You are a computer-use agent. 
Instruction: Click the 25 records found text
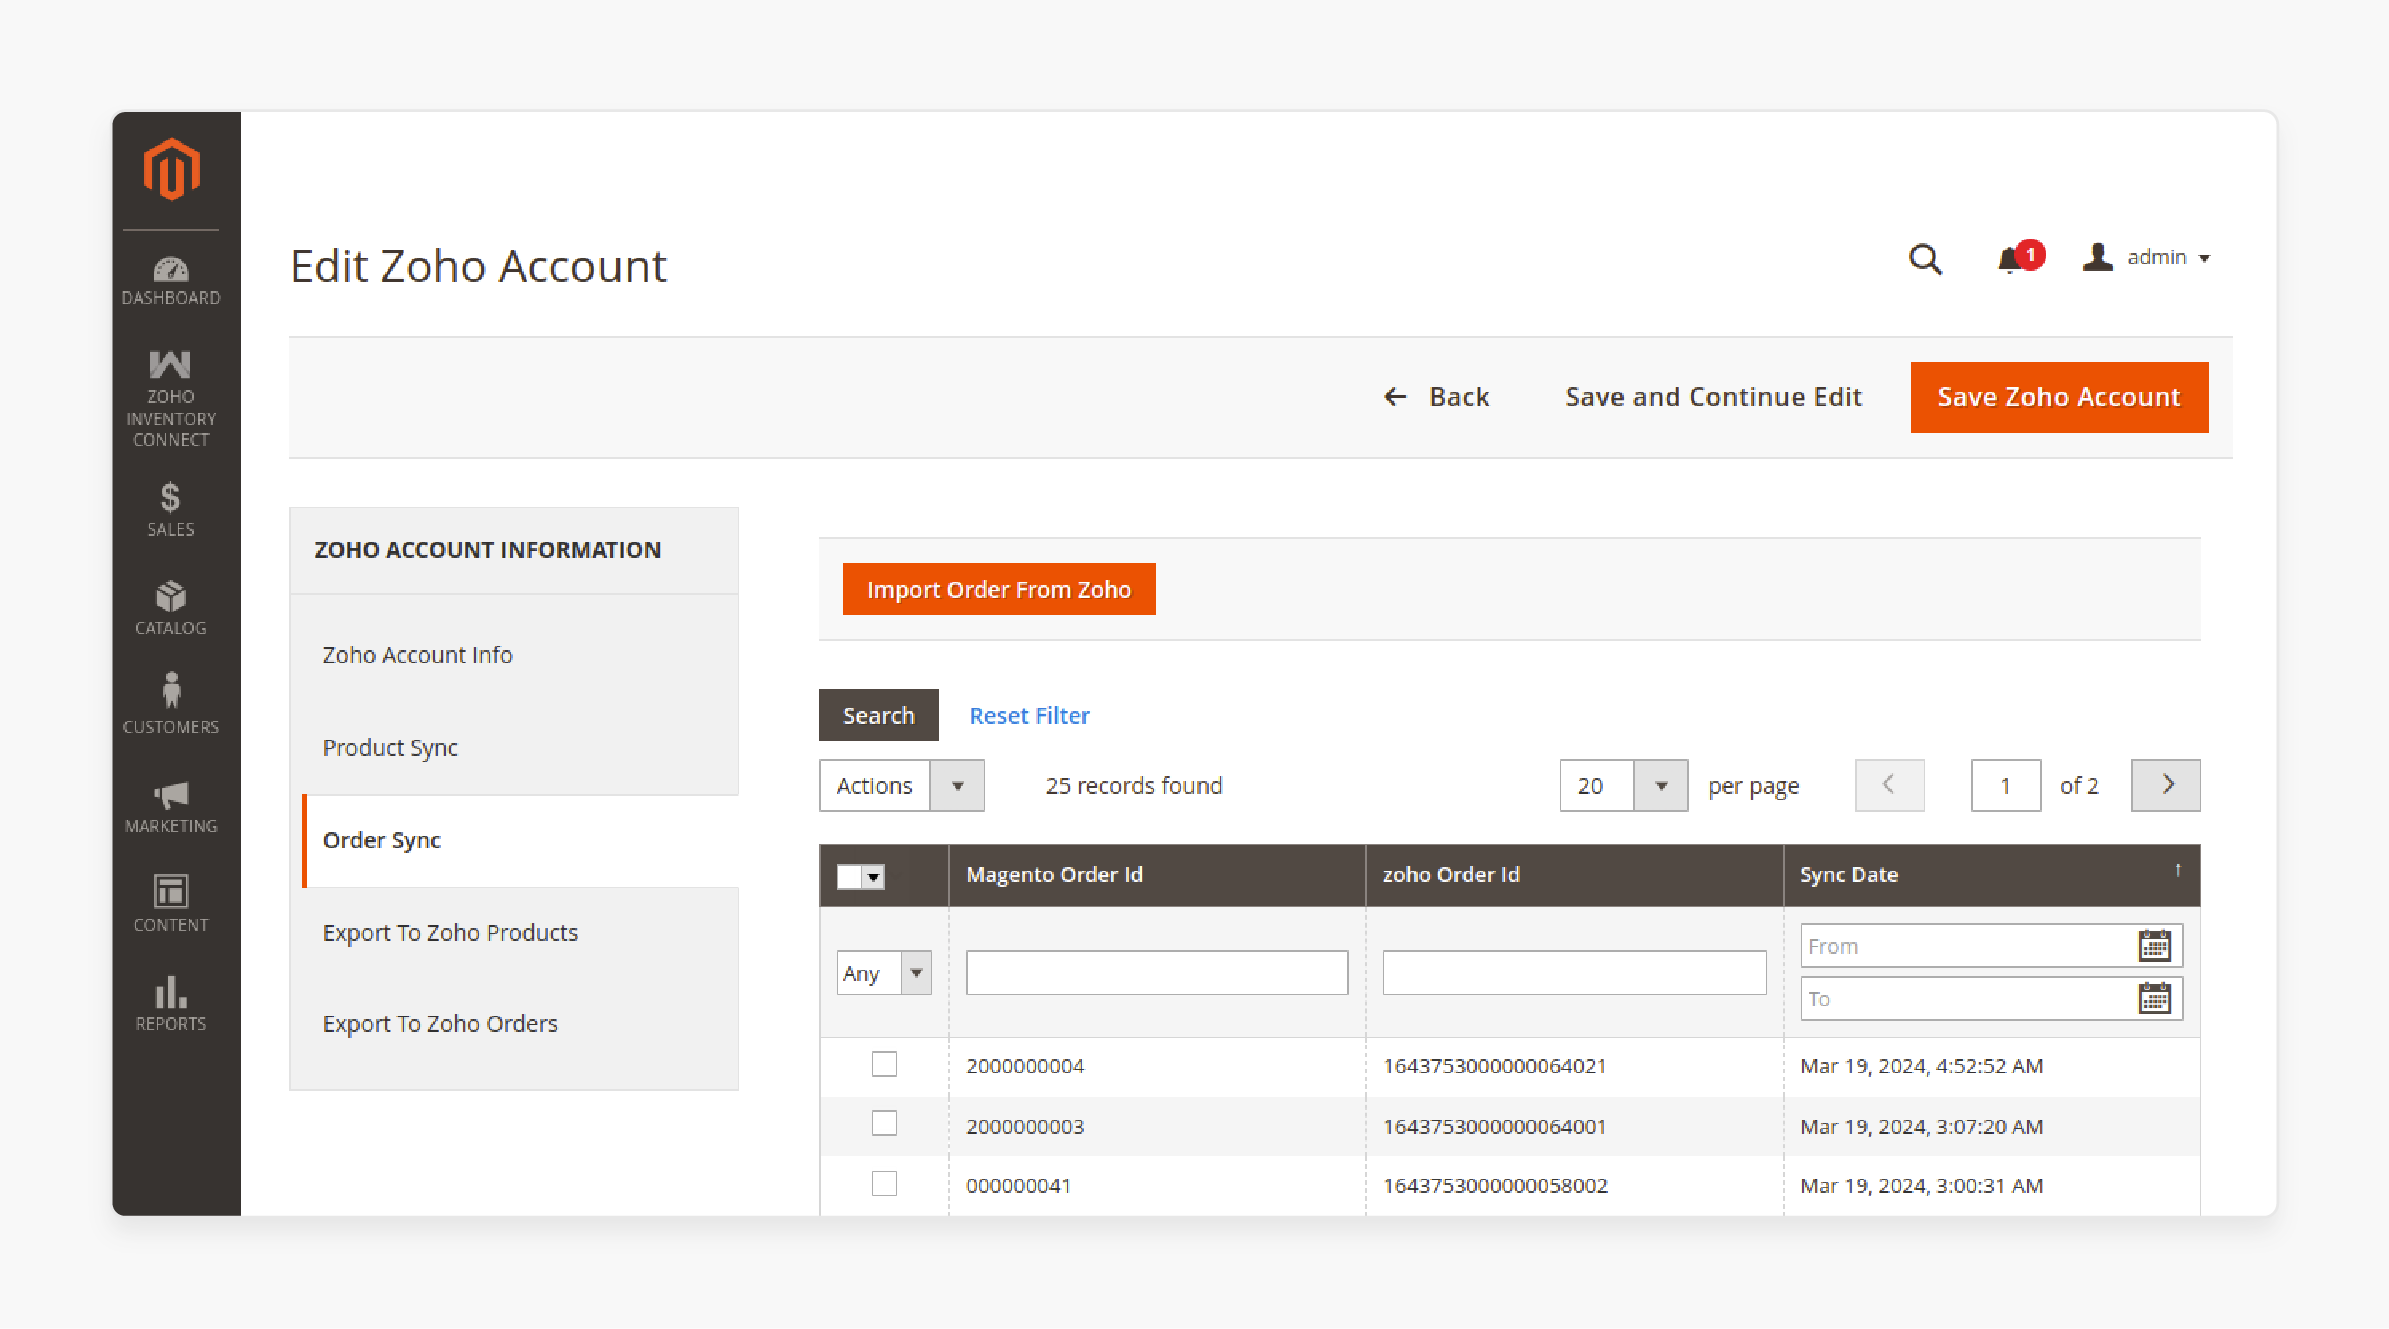pos(1134,785)
